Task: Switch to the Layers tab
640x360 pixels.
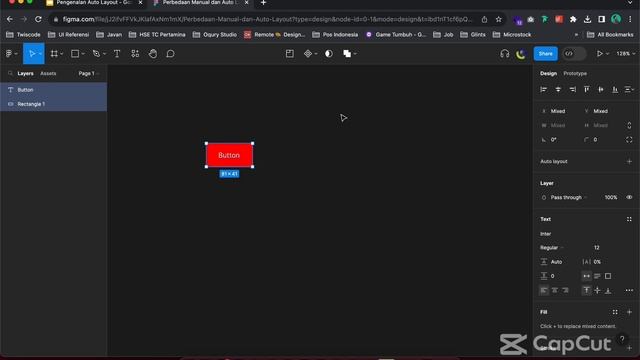Action: pyautogui.click(x=25, y=73)
